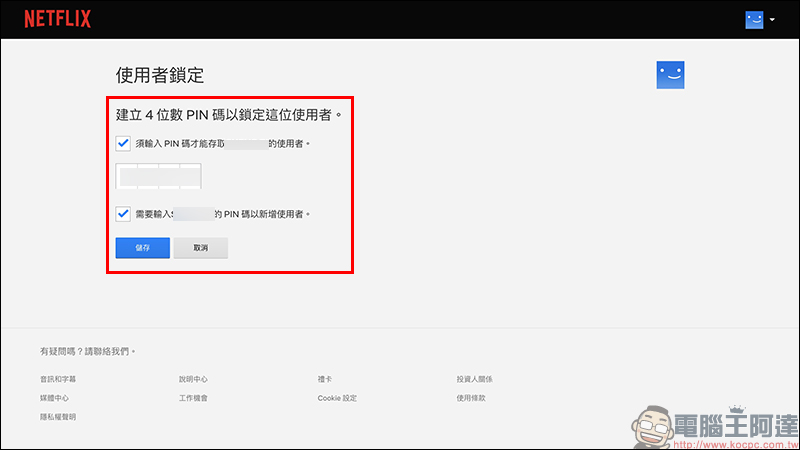The width and height of the screenshot is (800, 450).
Task: Click the 使用者鎖定 page heading
Action: point(160,76)
